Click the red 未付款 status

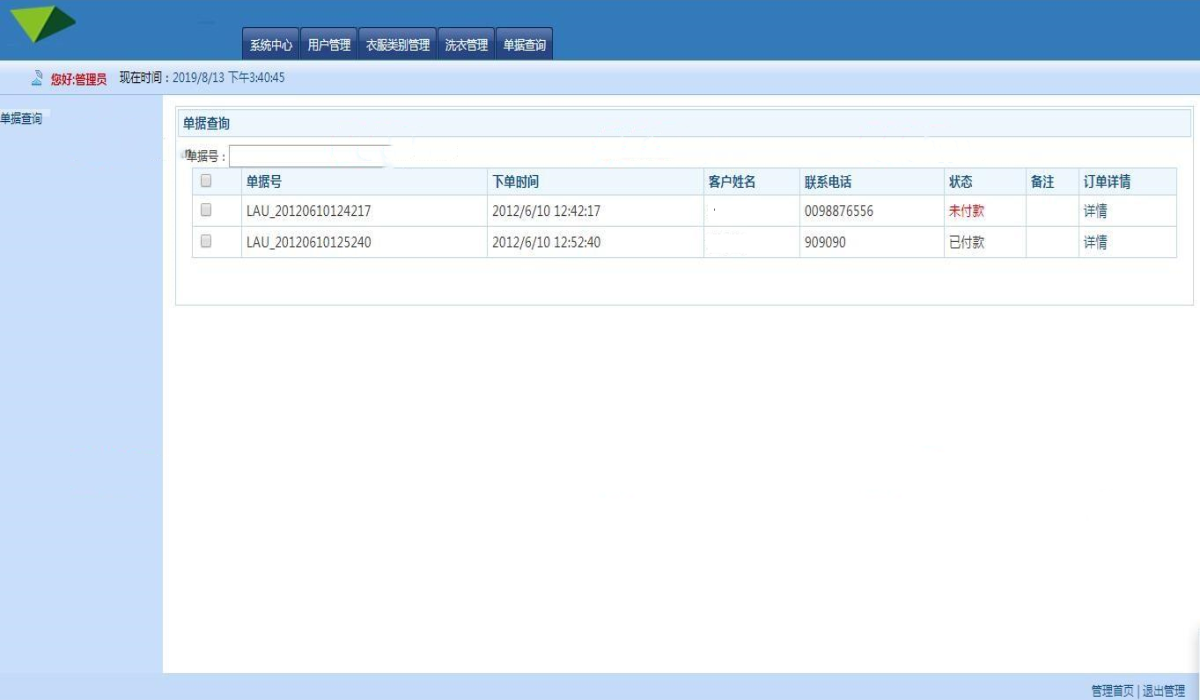(x=966, y=211)
